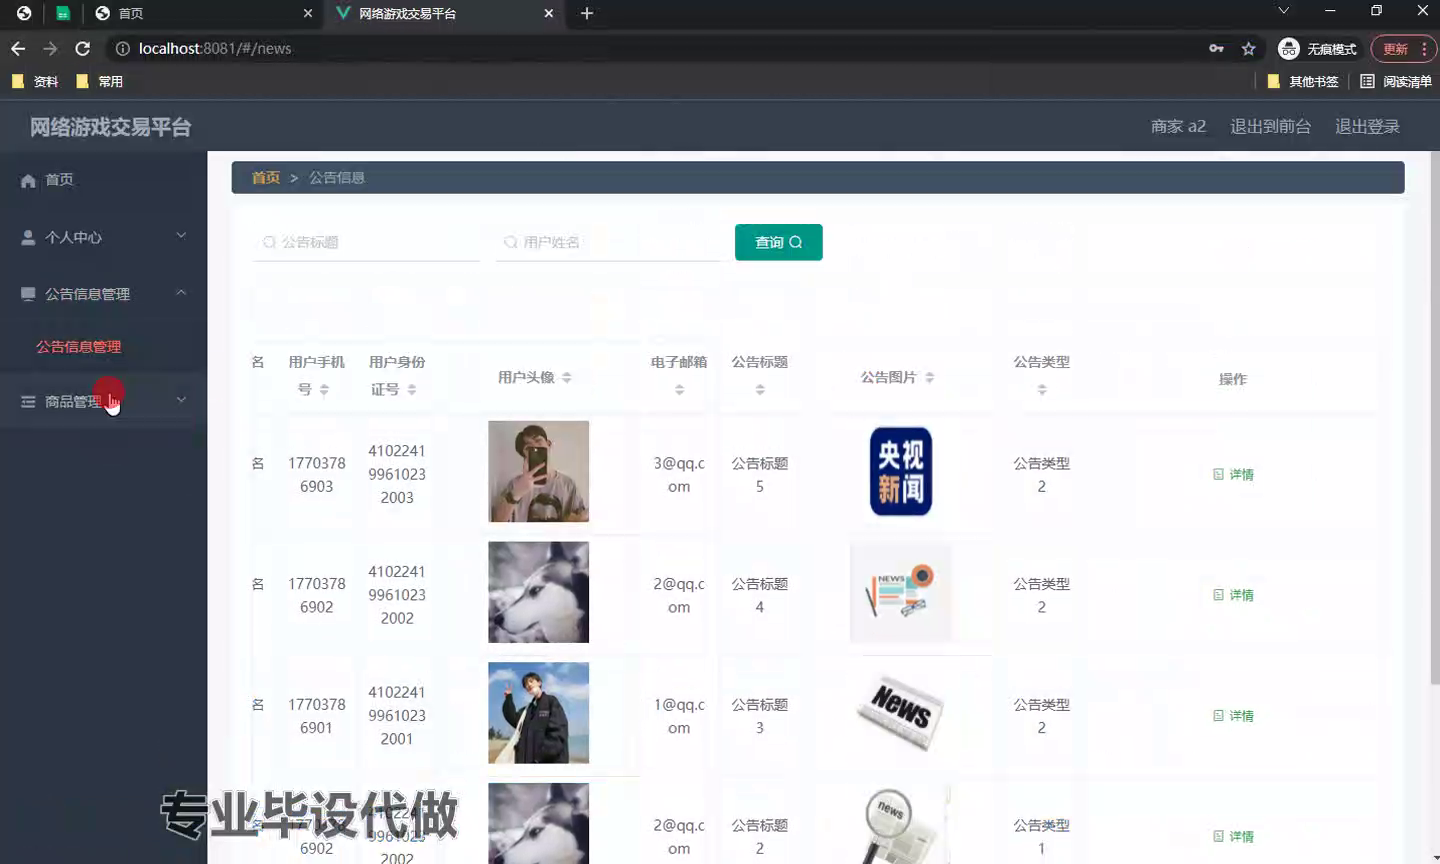Click 首页 in the breadcrumb
This screenshot has height=864, width=1440.
coord(266,177)
